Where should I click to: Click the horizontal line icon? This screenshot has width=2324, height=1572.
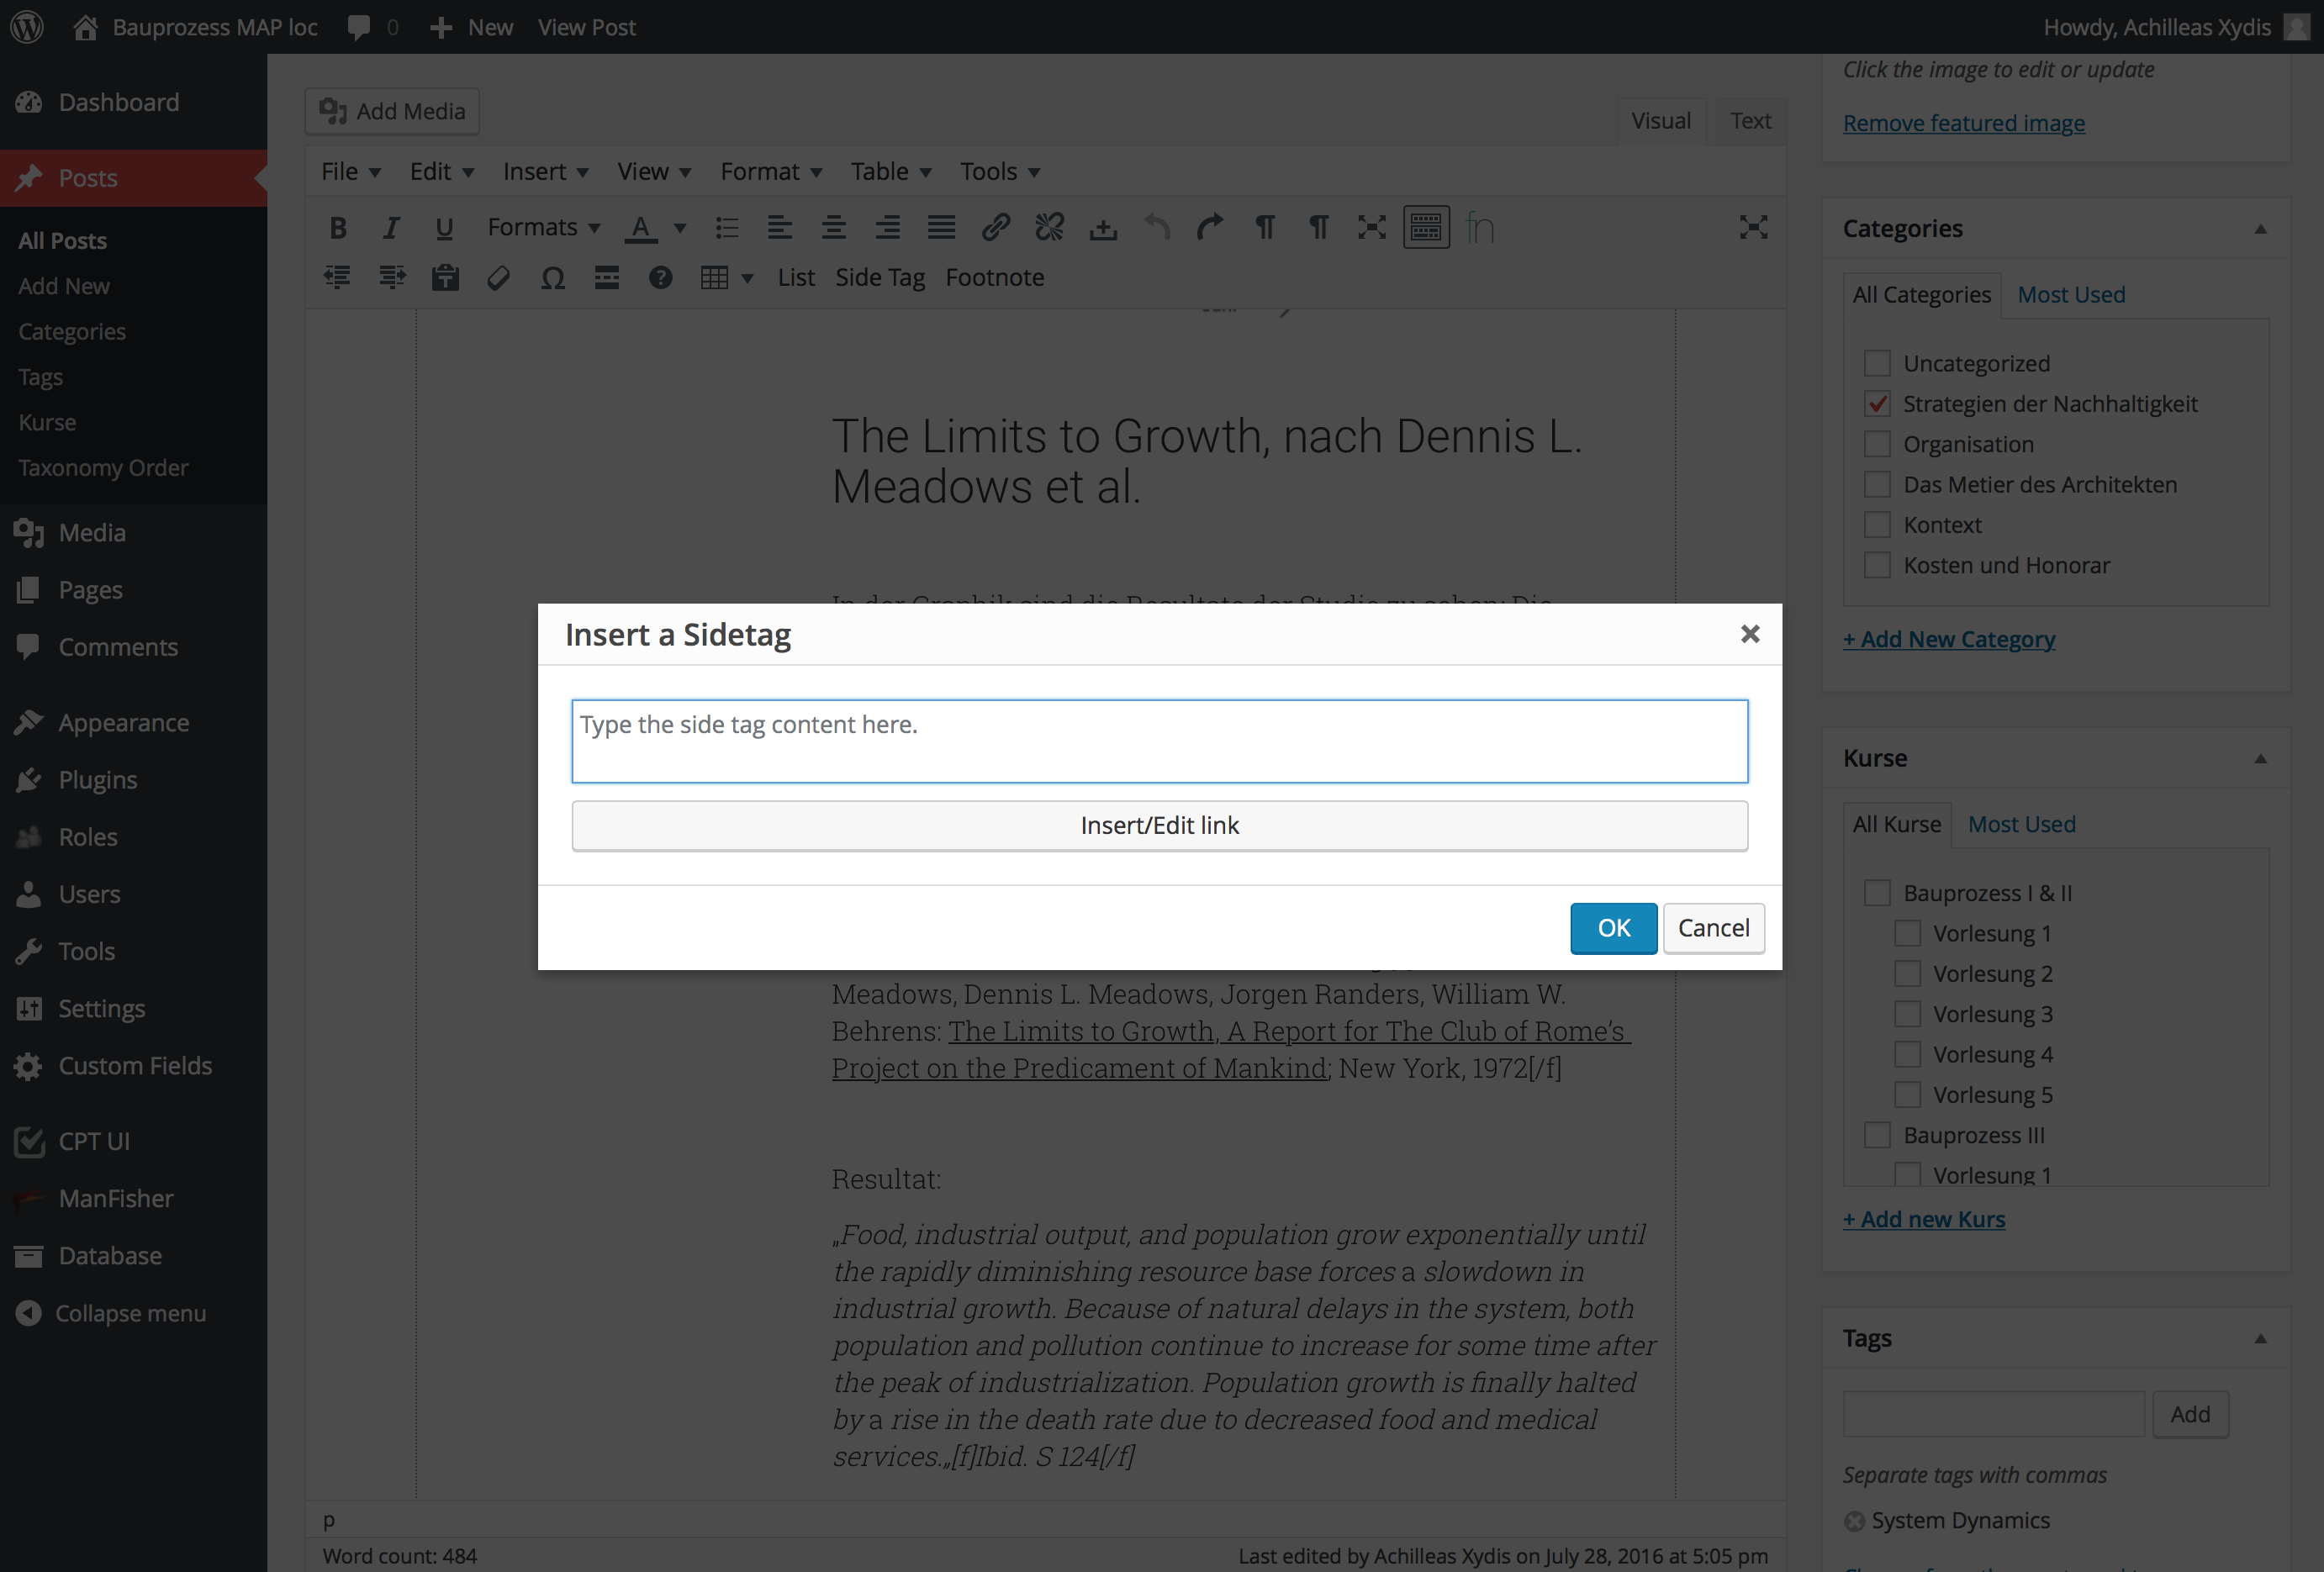(x=606, y=277)
